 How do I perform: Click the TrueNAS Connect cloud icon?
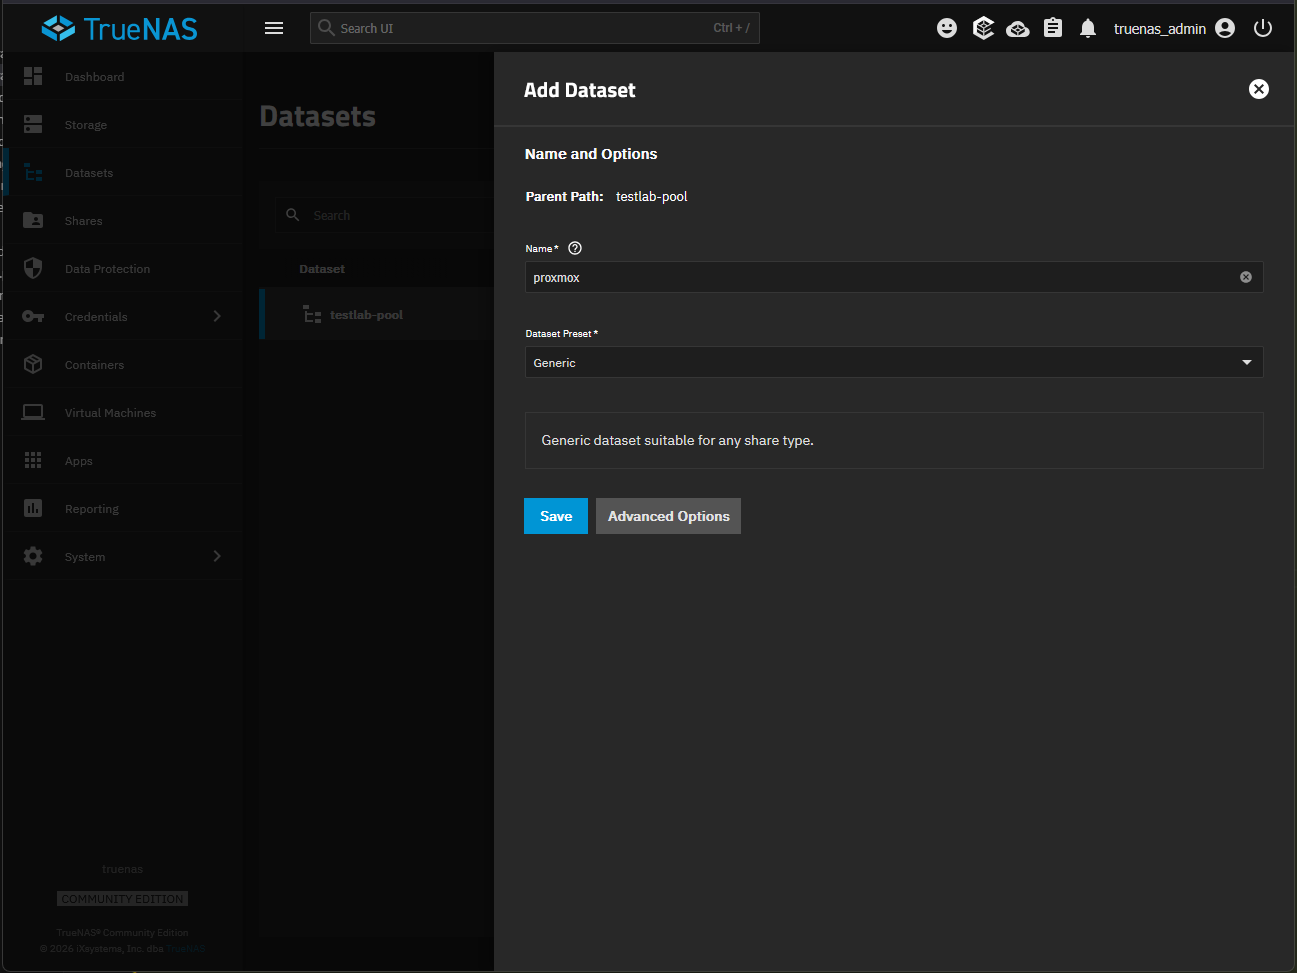[x=1018, y=28]
